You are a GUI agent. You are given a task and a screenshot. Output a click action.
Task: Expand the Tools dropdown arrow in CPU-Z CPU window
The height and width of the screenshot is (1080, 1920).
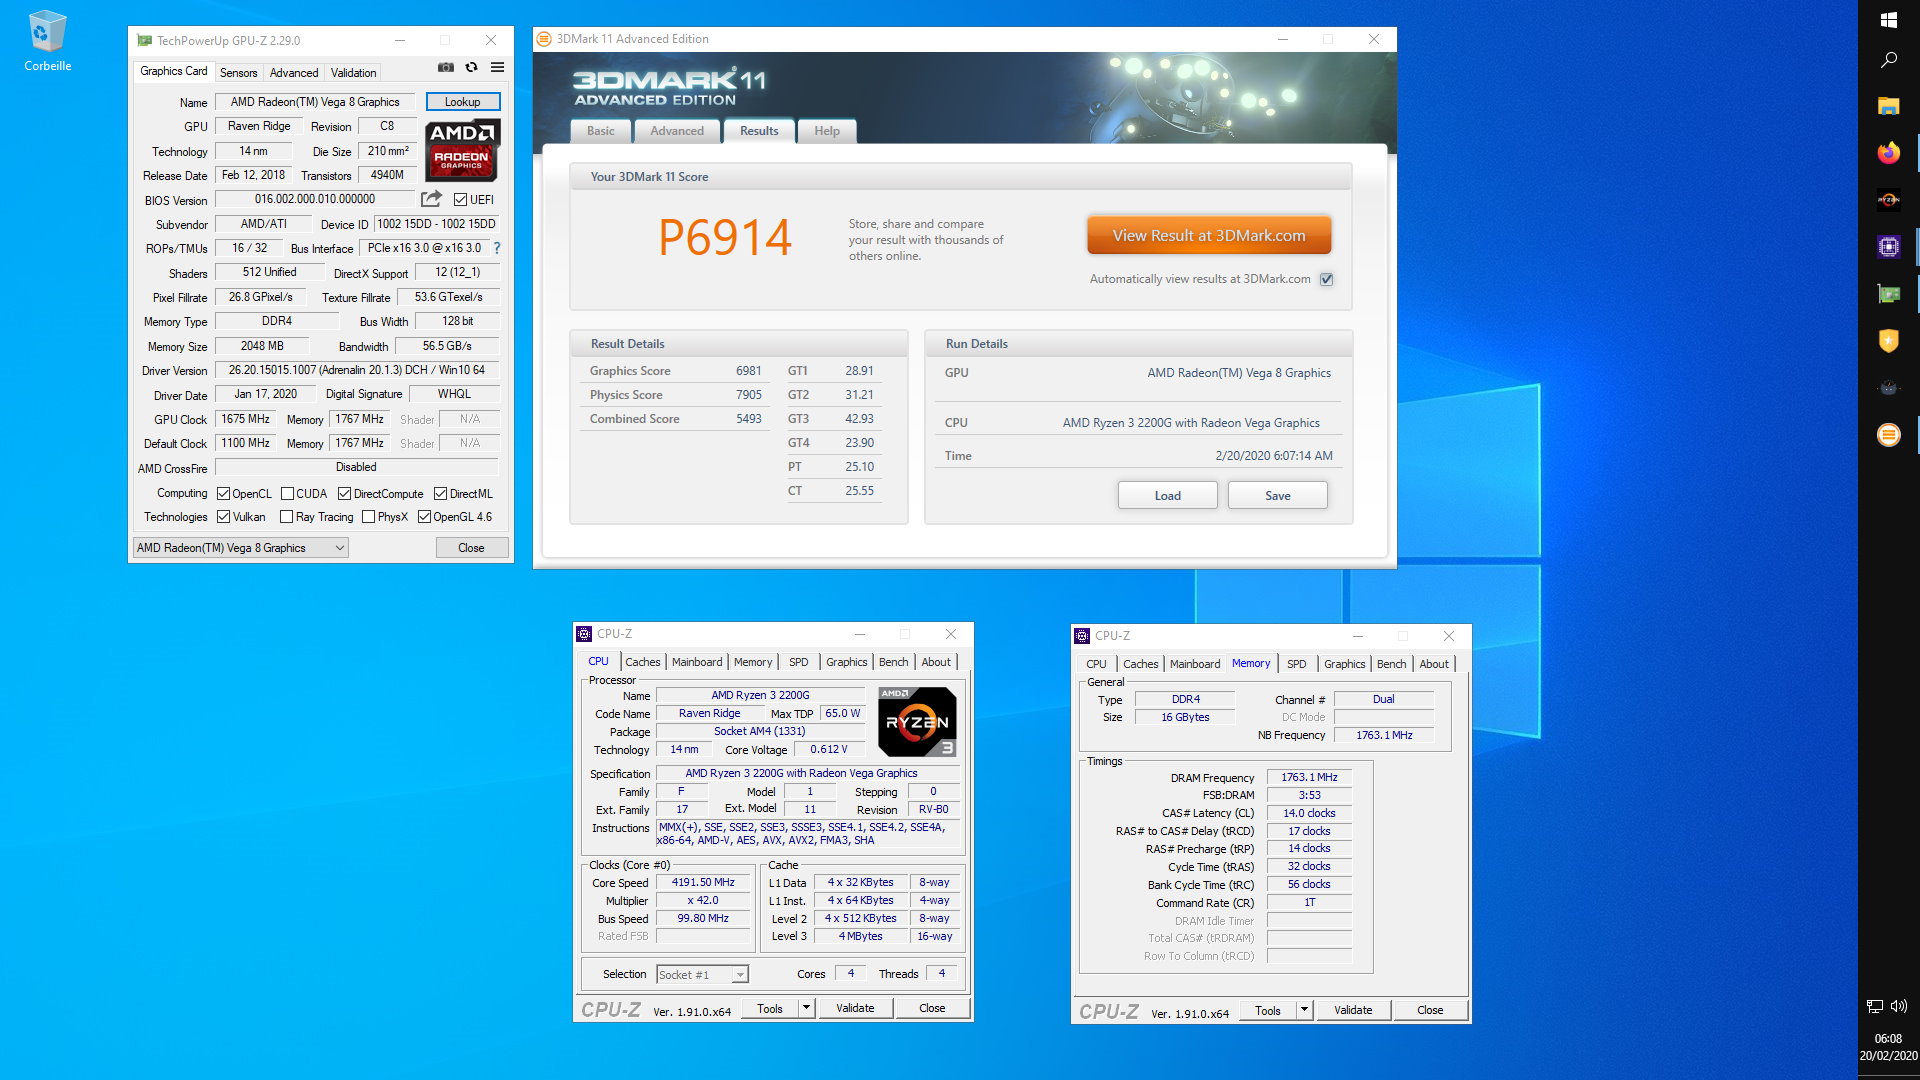pos(806,1008)
